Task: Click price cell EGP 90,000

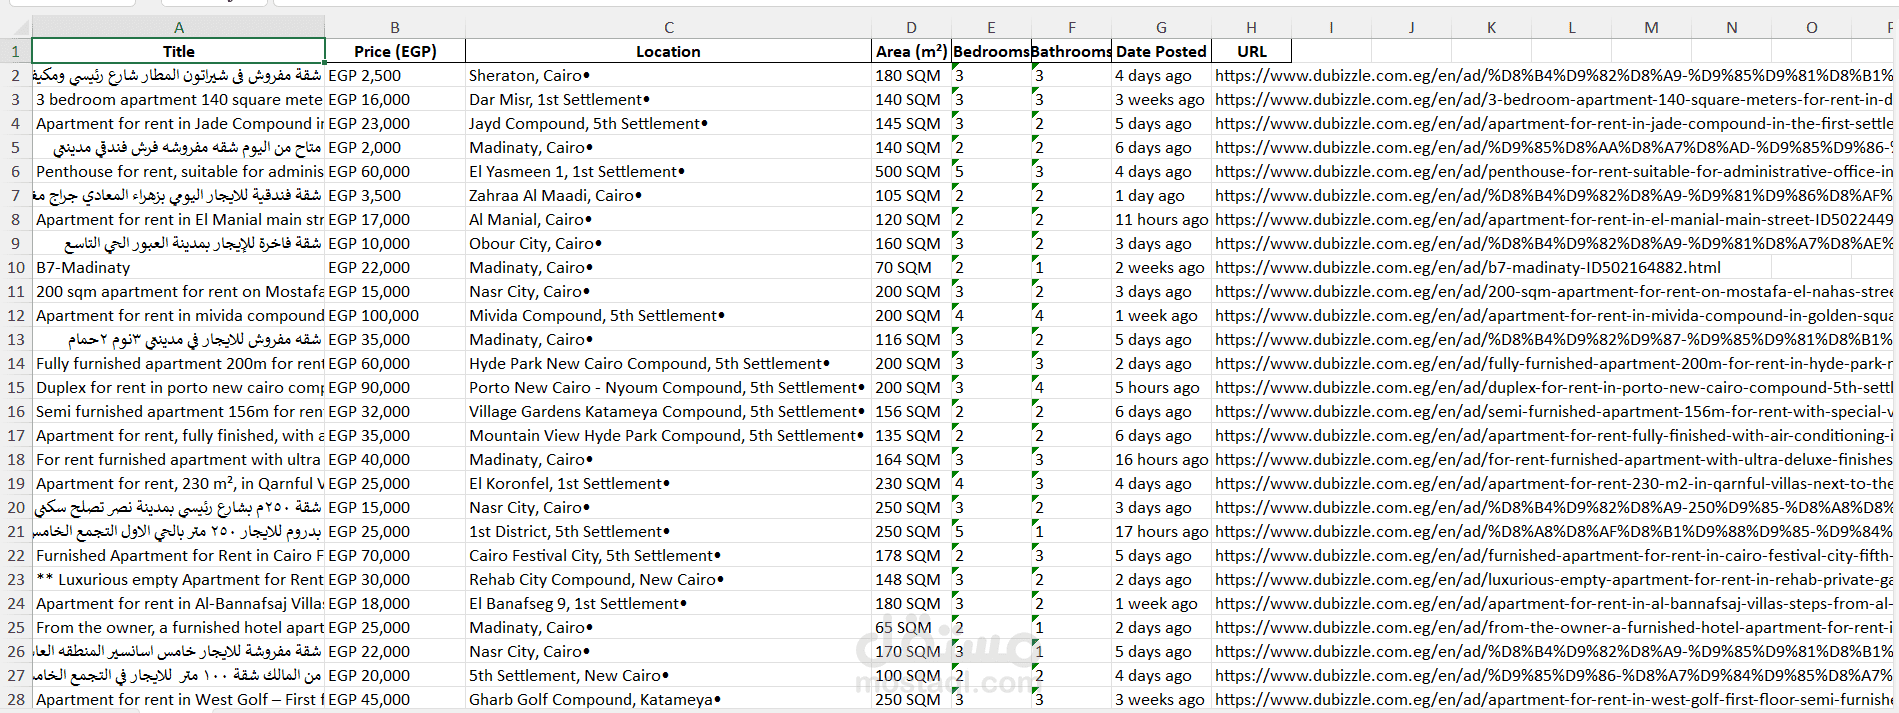Action: tap(395, 387)
